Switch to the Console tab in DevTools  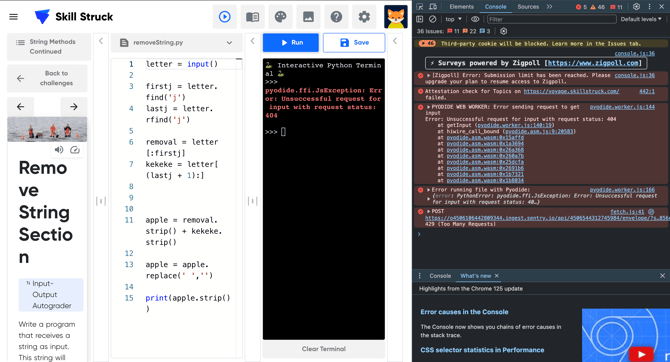pyautogui.click(x=496, y=6)
